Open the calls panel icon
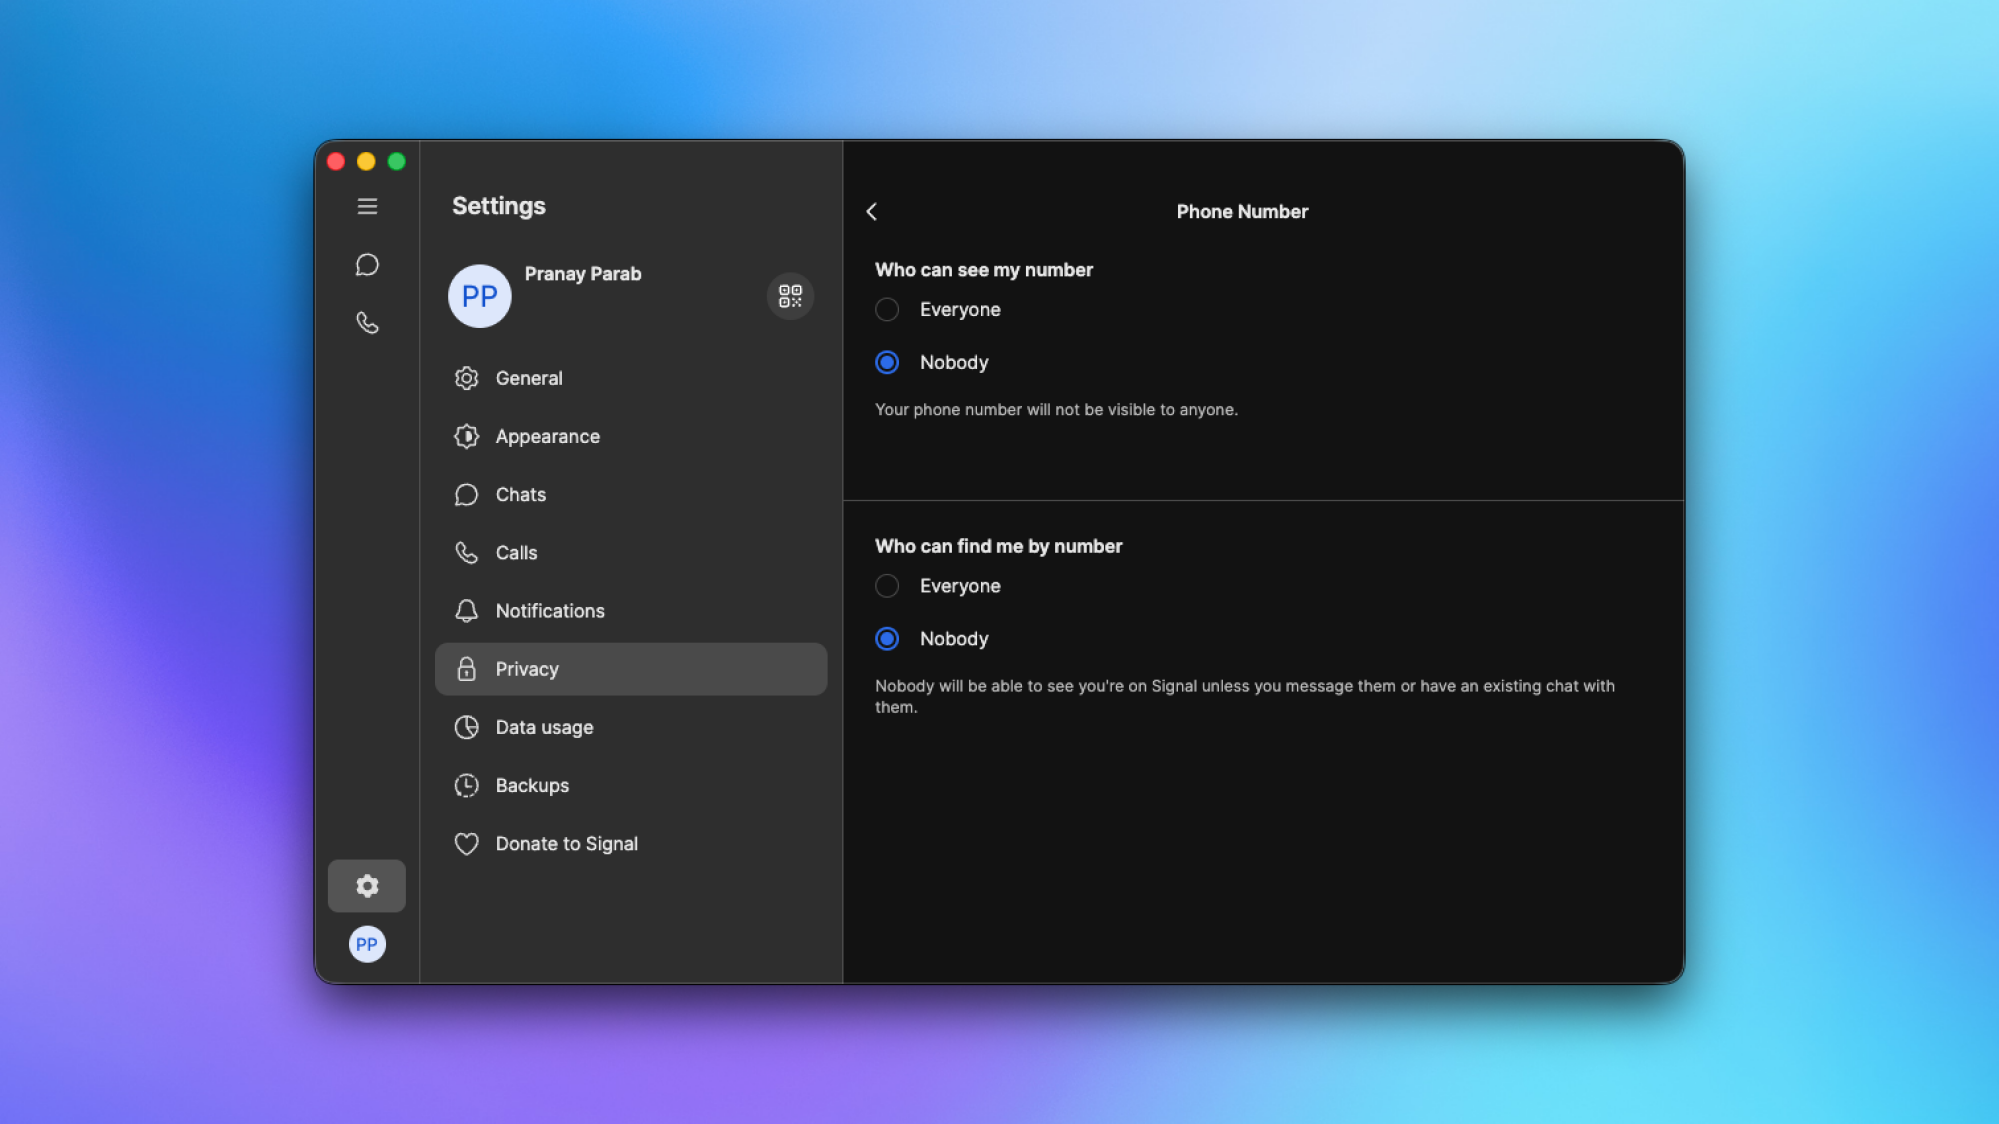Screen dimensions: 1999x1124 [x=367, y=322]
